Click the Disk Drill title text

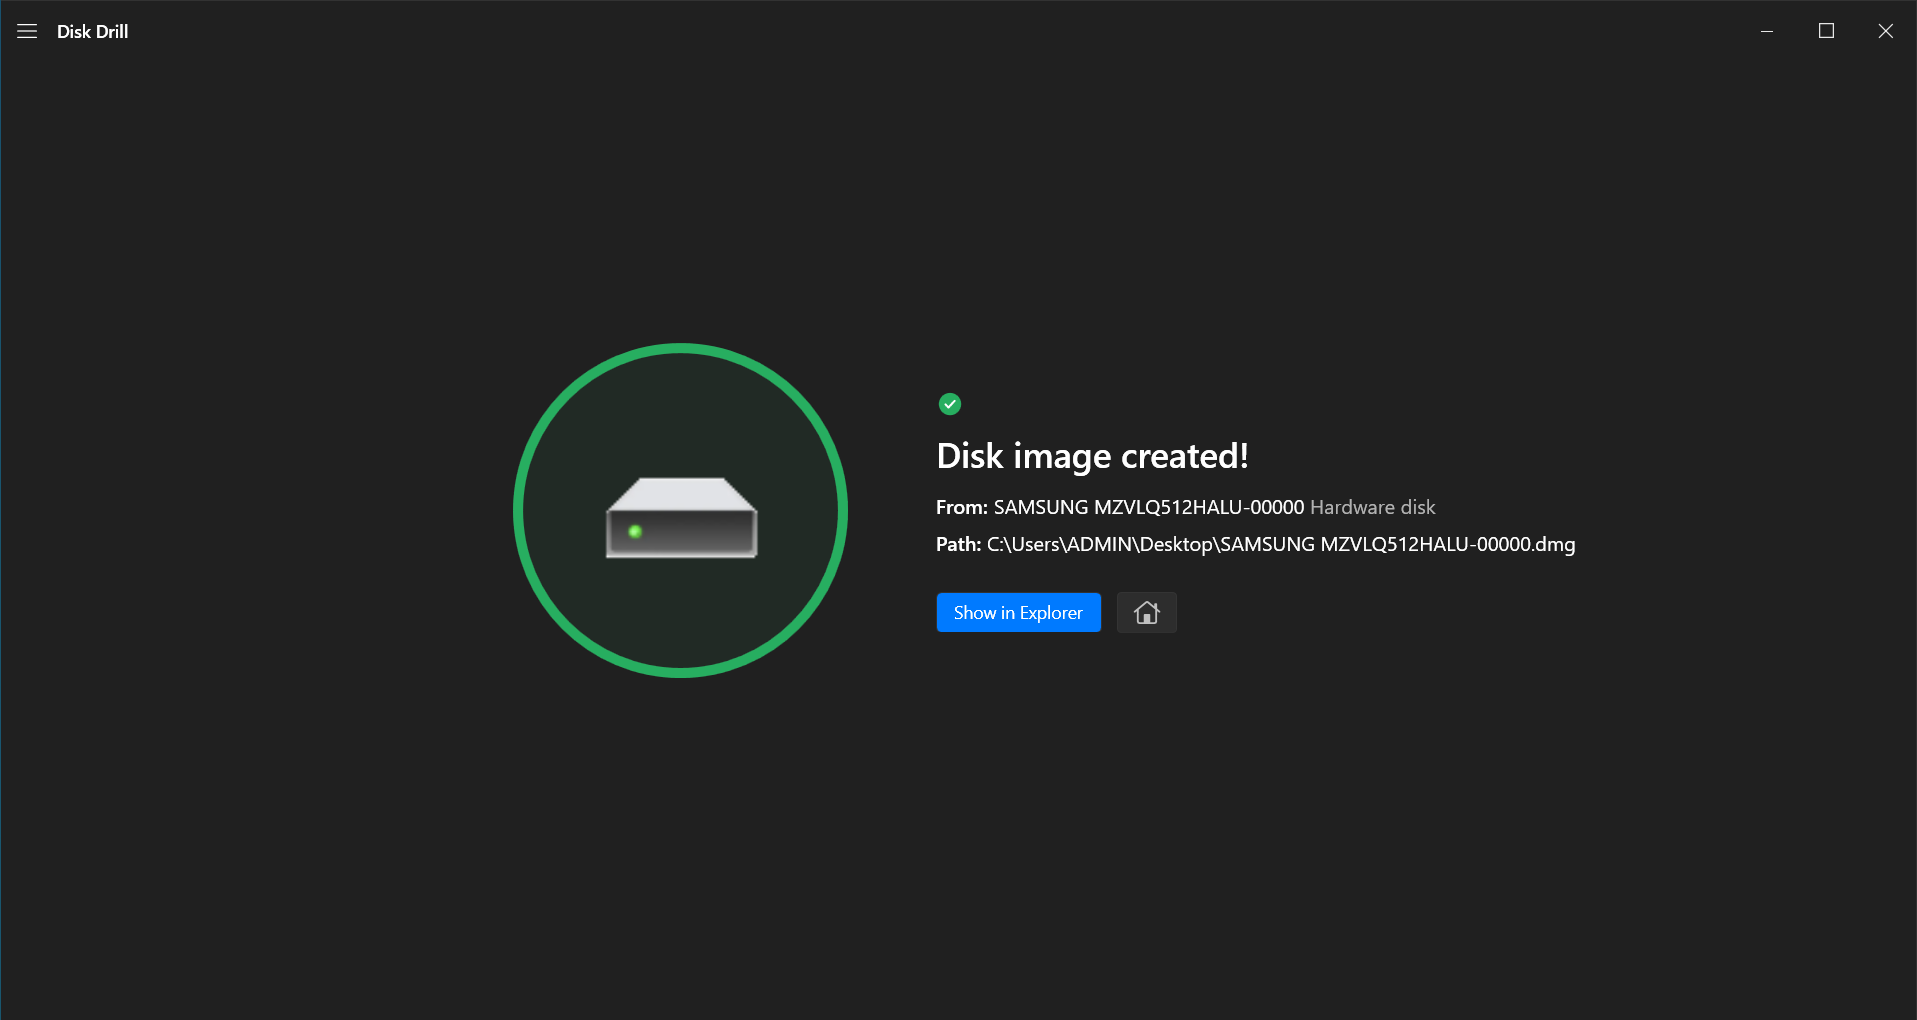92,31
